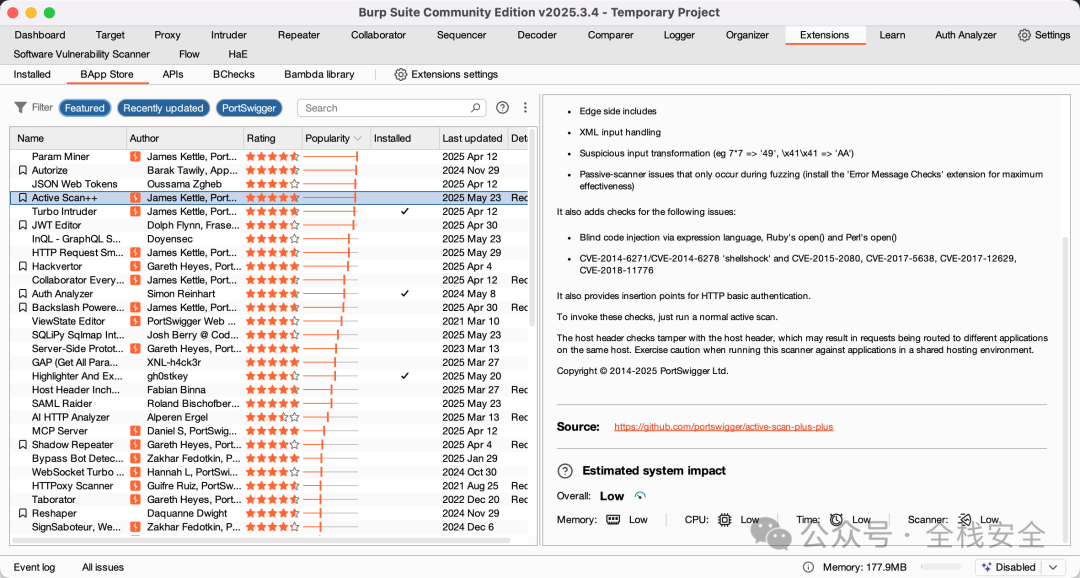
Task: Click the Overall Low gauge icon
Action: tap(640, 496)
